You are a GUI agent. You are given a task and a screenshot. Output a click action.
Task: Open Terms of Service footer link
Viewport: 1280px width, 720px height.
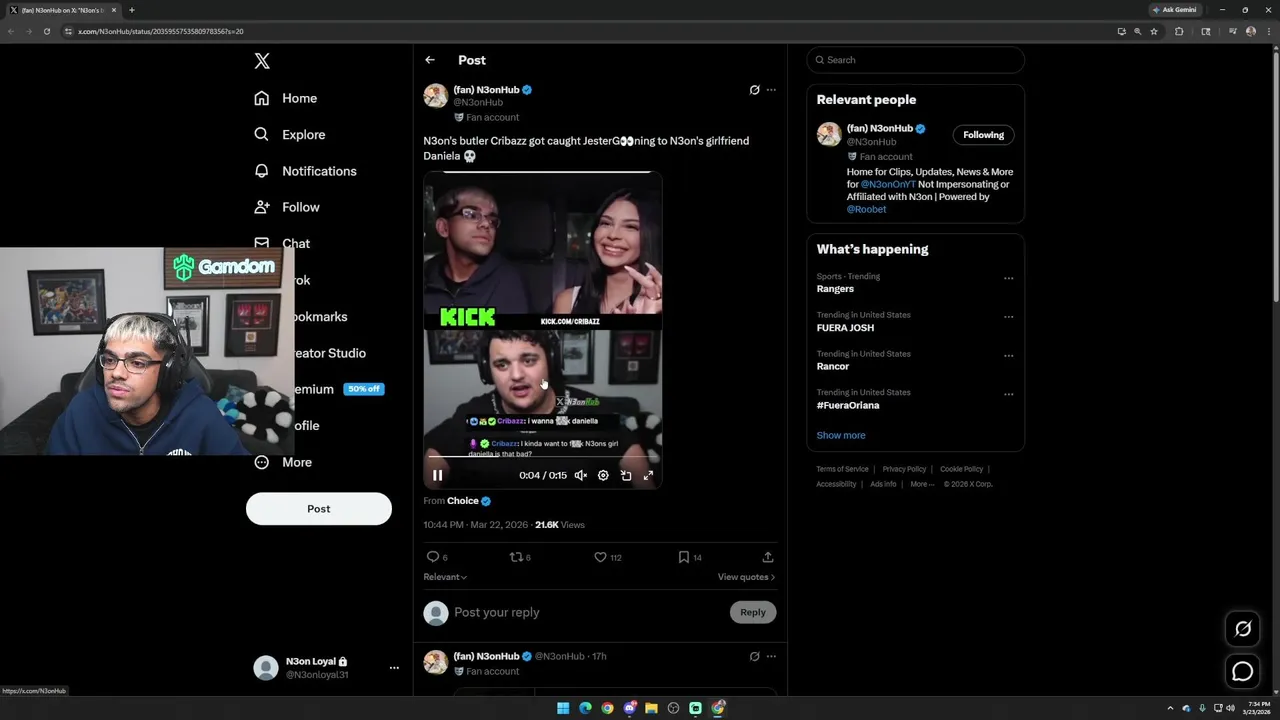[x=842, y=469]
